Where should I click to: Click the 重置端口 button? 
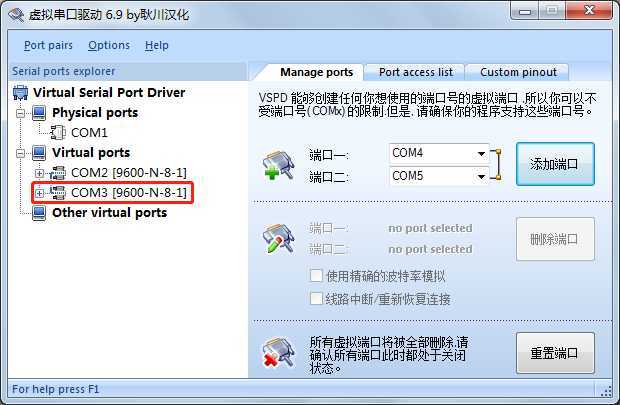coord(555,353)
